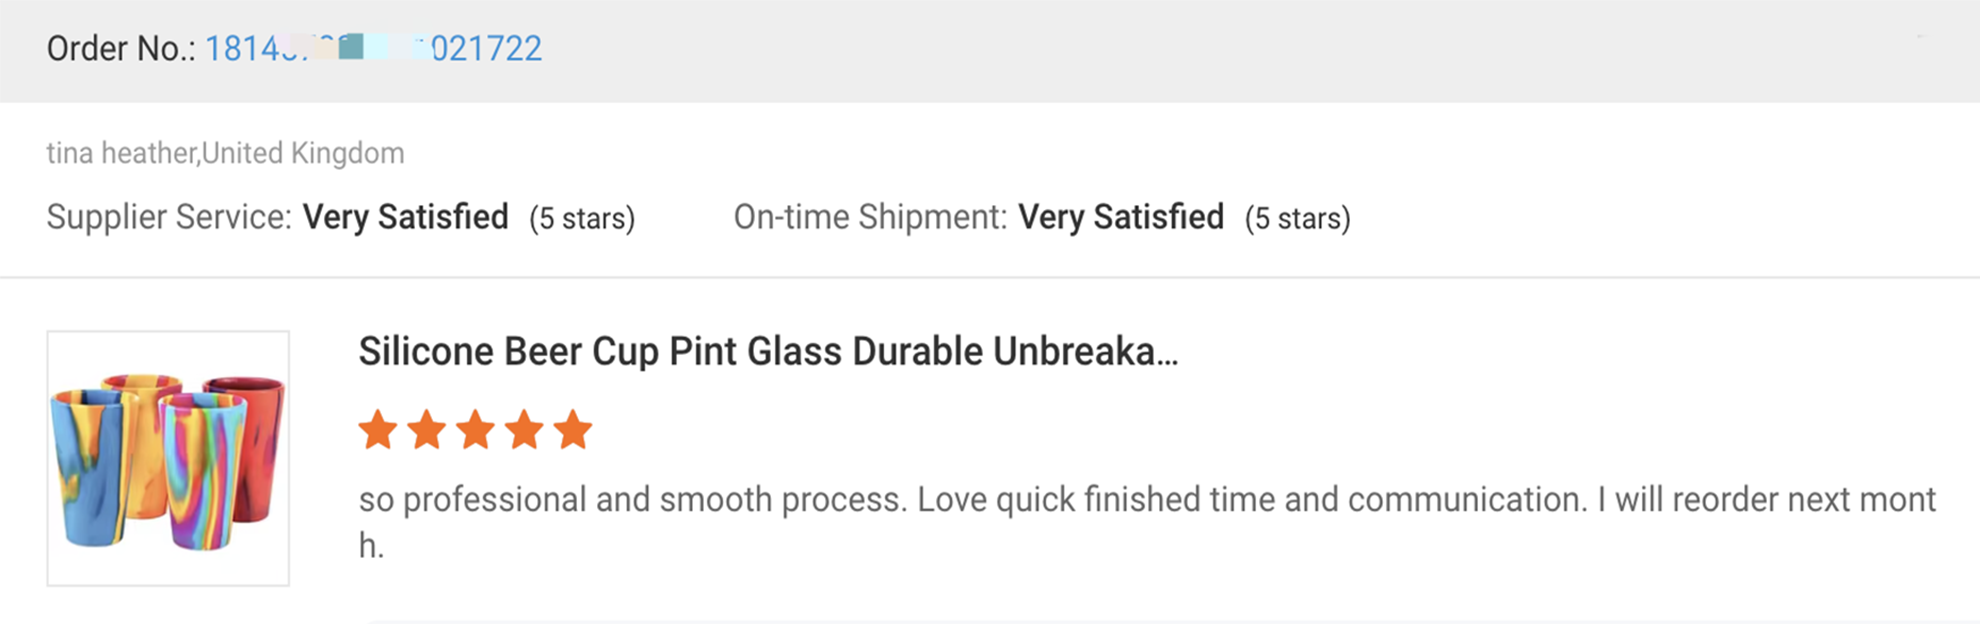Click the Supplier Service label
The width and height of the screenshot is (1980, 624).
click(x=168, y=217)
